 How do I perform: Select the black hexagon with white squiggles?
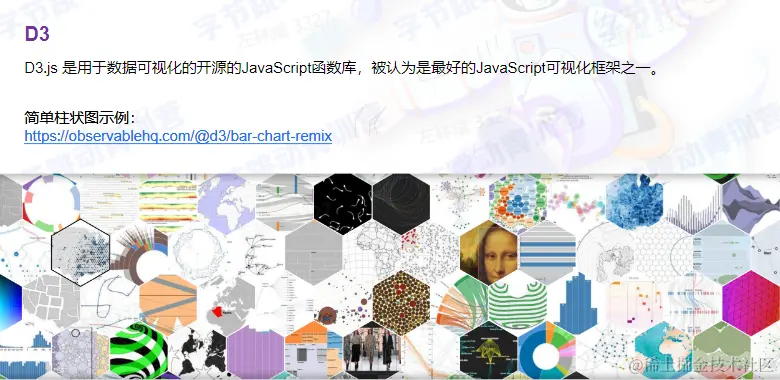click(x=343, y=203)
